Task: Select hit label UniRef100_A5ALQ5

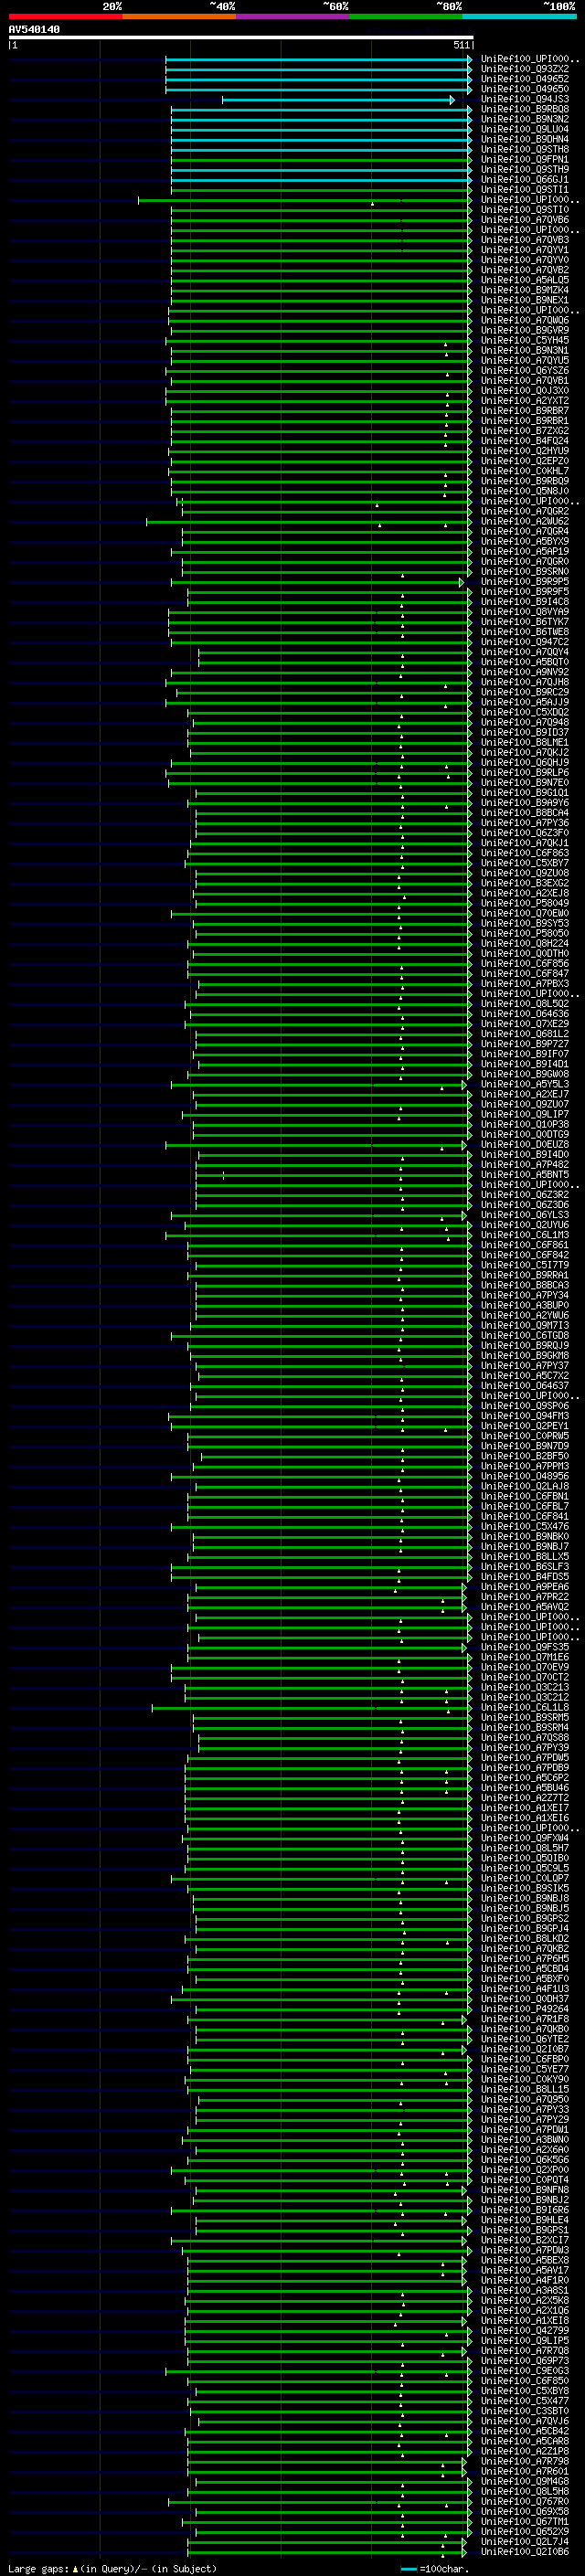Action: point(525,280)
